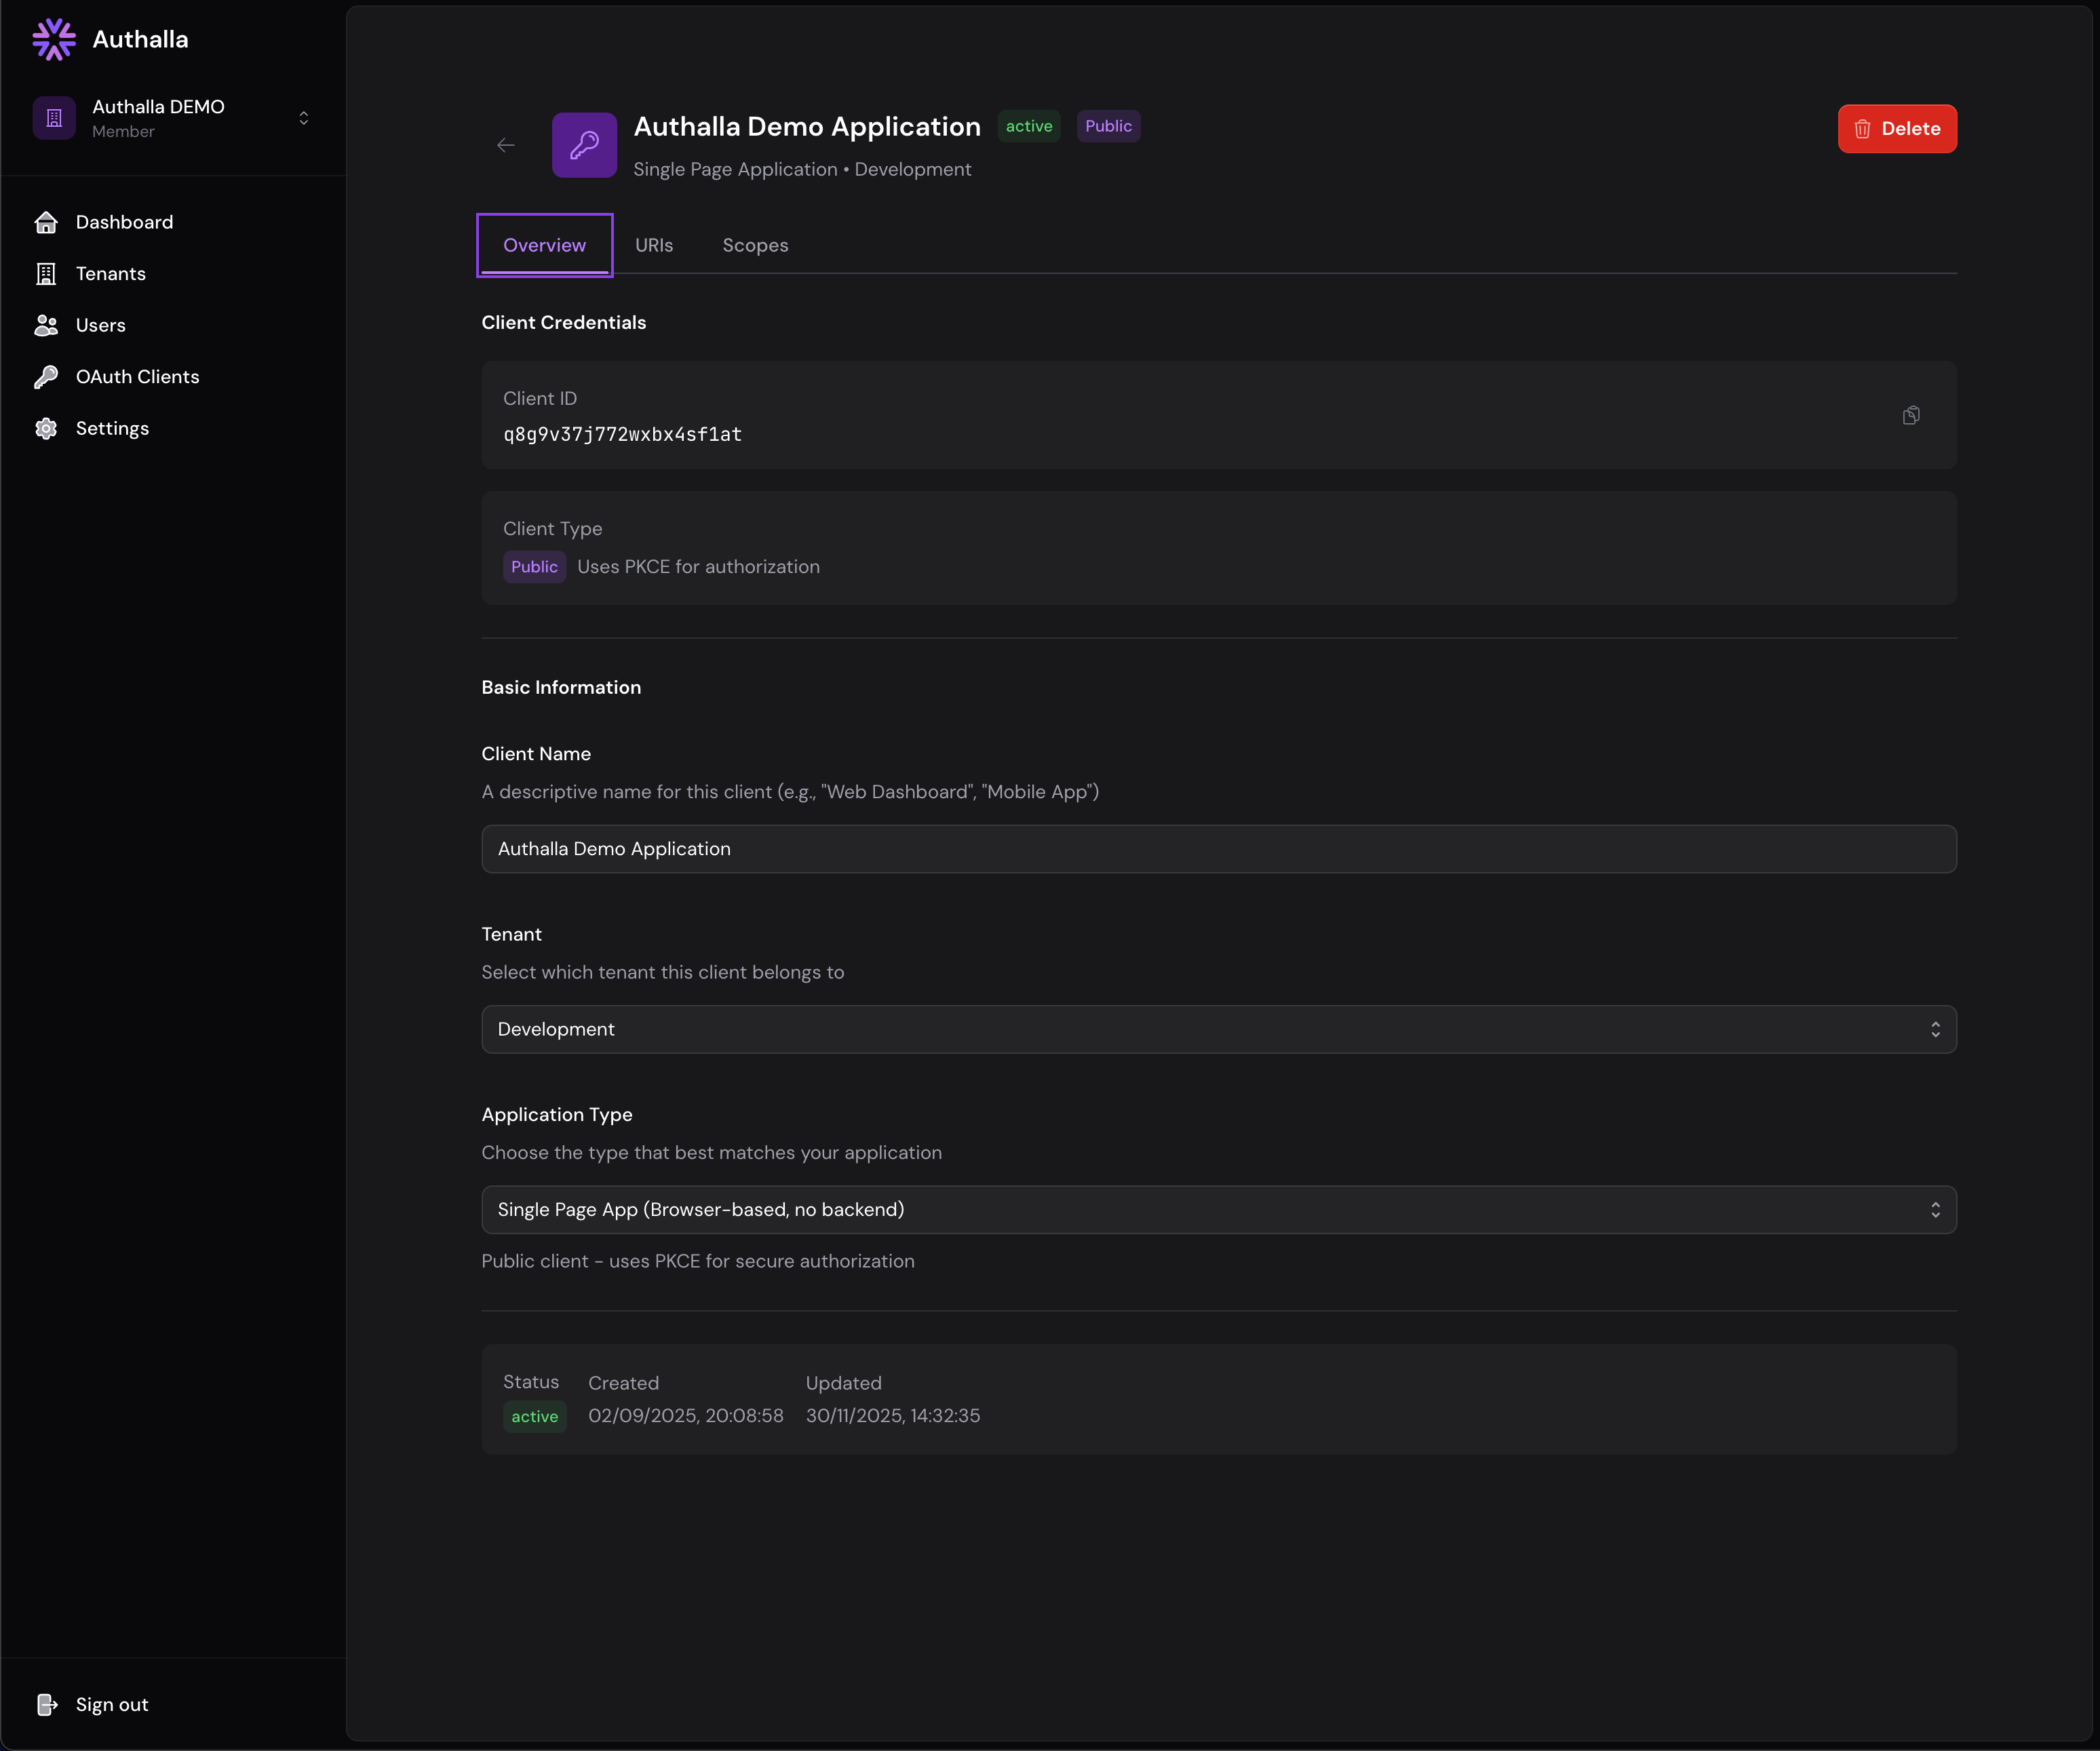Click the Authalla logo icon
This screenshot has width=2100, height=1751.
(x=54, y=39)
